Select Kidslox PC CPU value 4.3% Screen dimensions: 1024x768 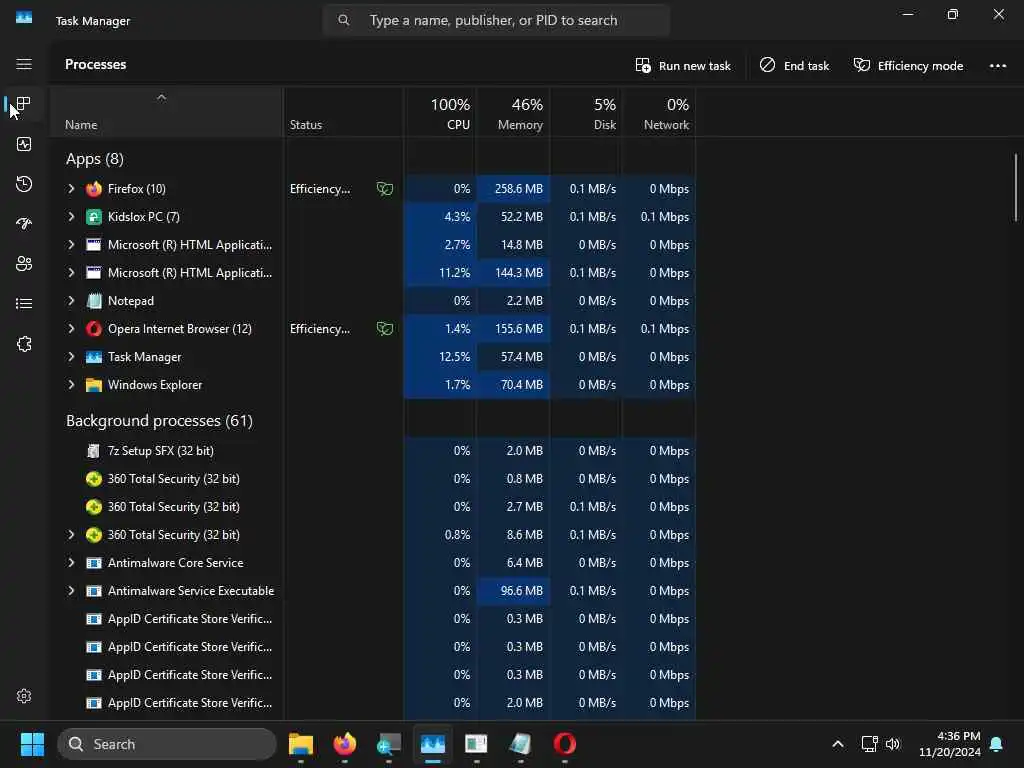pyautogui.click(x=440, y=217)
